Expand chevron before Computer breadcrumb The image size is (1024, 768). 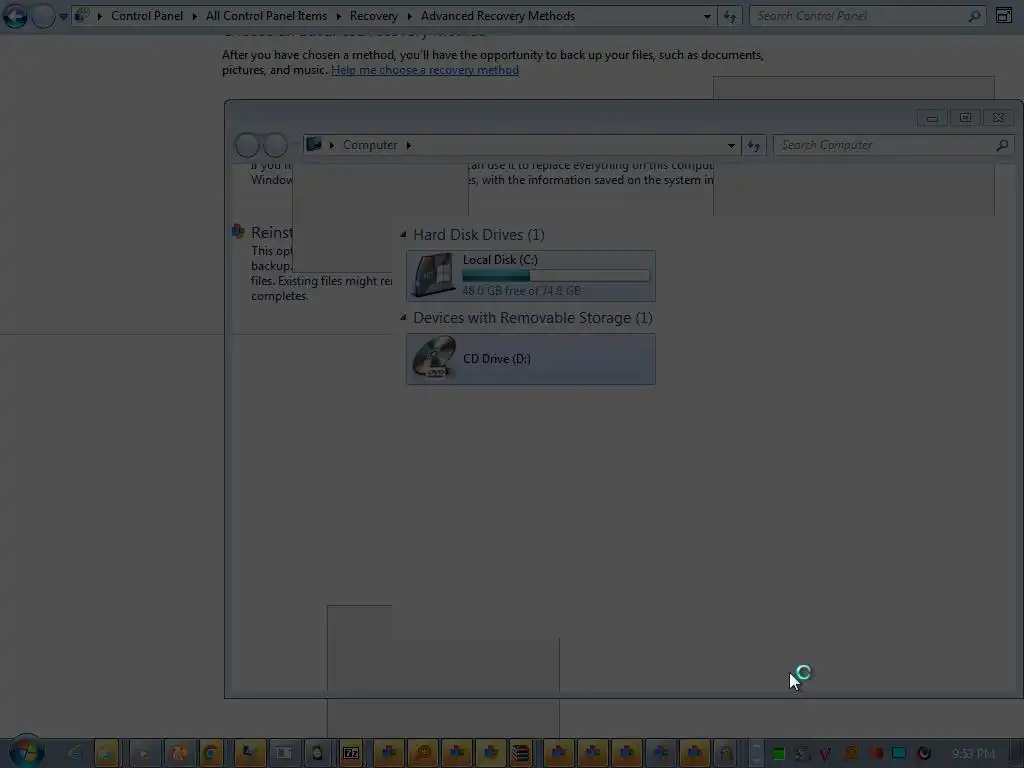pos(332,145)
